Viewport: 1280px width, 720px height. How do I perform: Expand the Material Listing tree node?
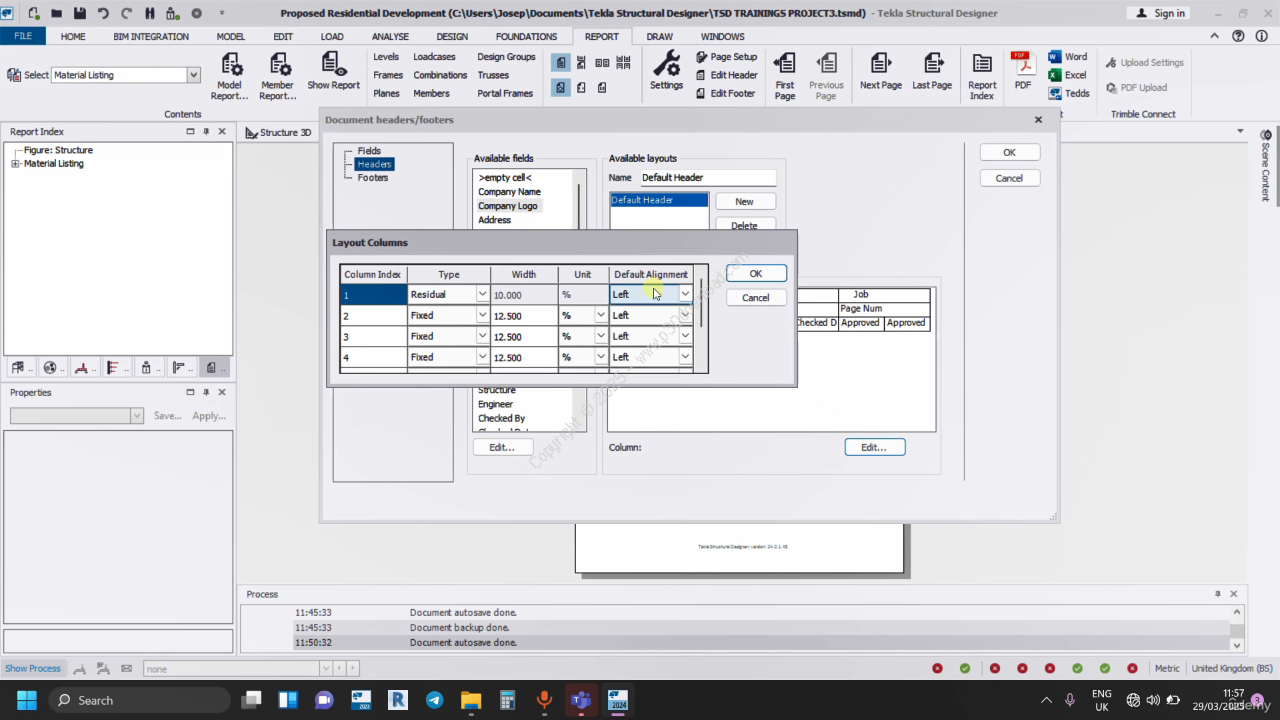coord(15,164)
